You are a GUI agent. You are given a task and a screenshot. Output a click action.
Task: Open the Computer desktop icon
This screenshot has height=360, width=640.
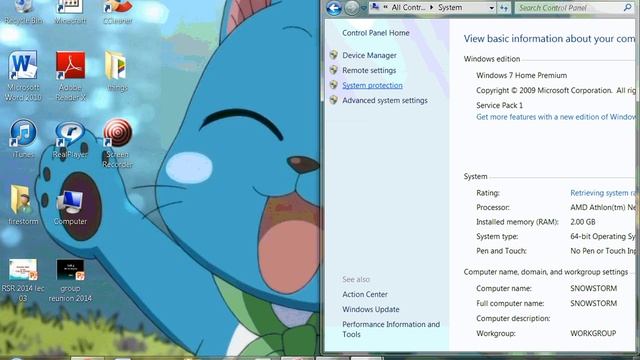tap(70, 207)
